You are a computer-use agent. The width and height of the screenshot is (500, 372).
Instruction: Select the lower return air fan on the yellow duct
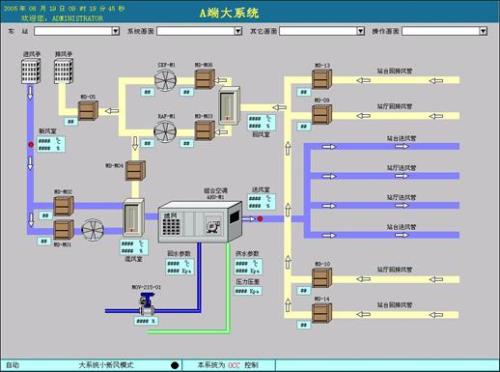coord(165,131)
